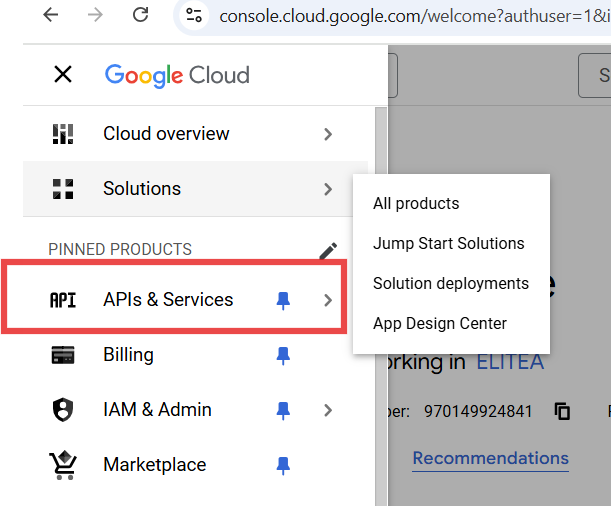Open IAM & Admin
Image resolution: width=611 pixels, height=506 pixels.
pyautogui.click(x=195, y=410)
